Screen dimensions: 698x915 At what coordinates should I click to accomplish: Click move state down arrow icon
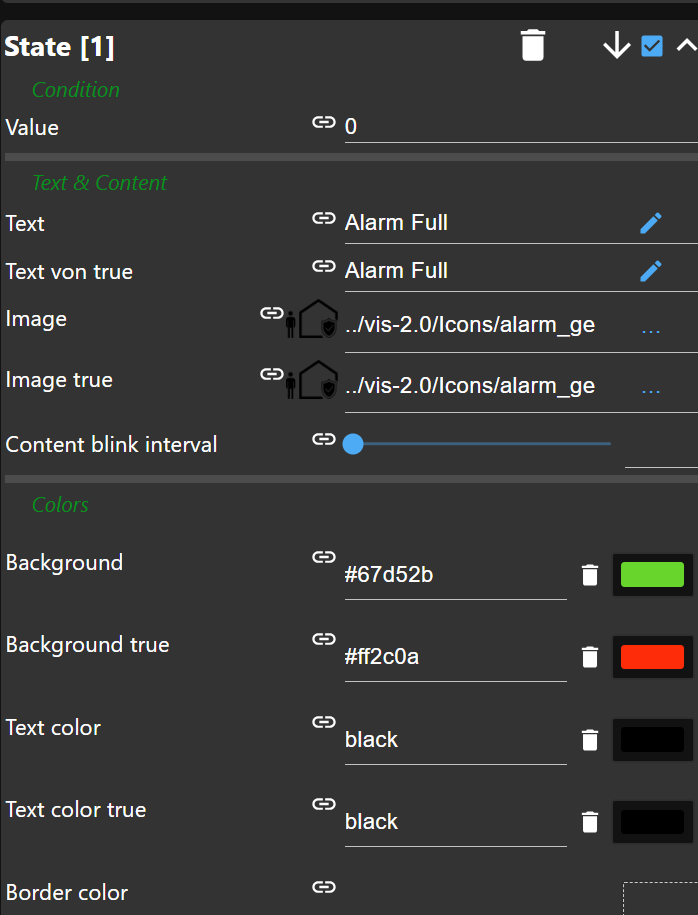[x=616, y=46]
